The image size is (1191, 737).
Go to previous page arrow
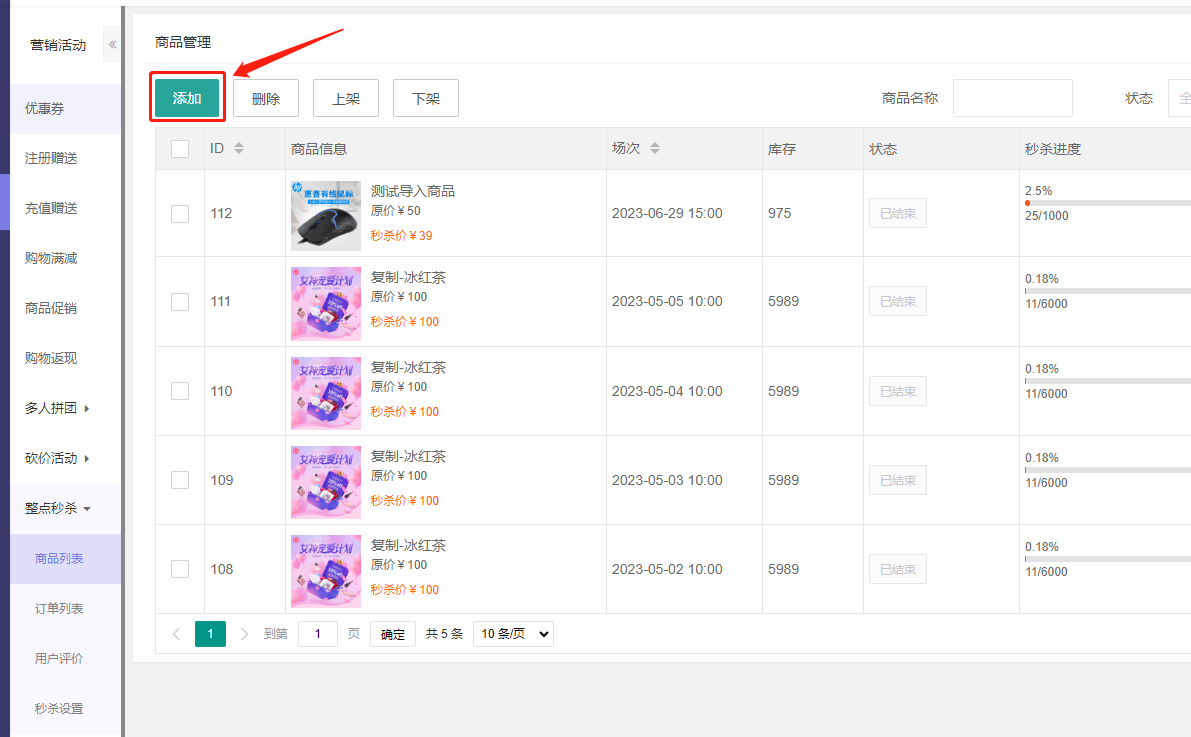coord(177,634)
